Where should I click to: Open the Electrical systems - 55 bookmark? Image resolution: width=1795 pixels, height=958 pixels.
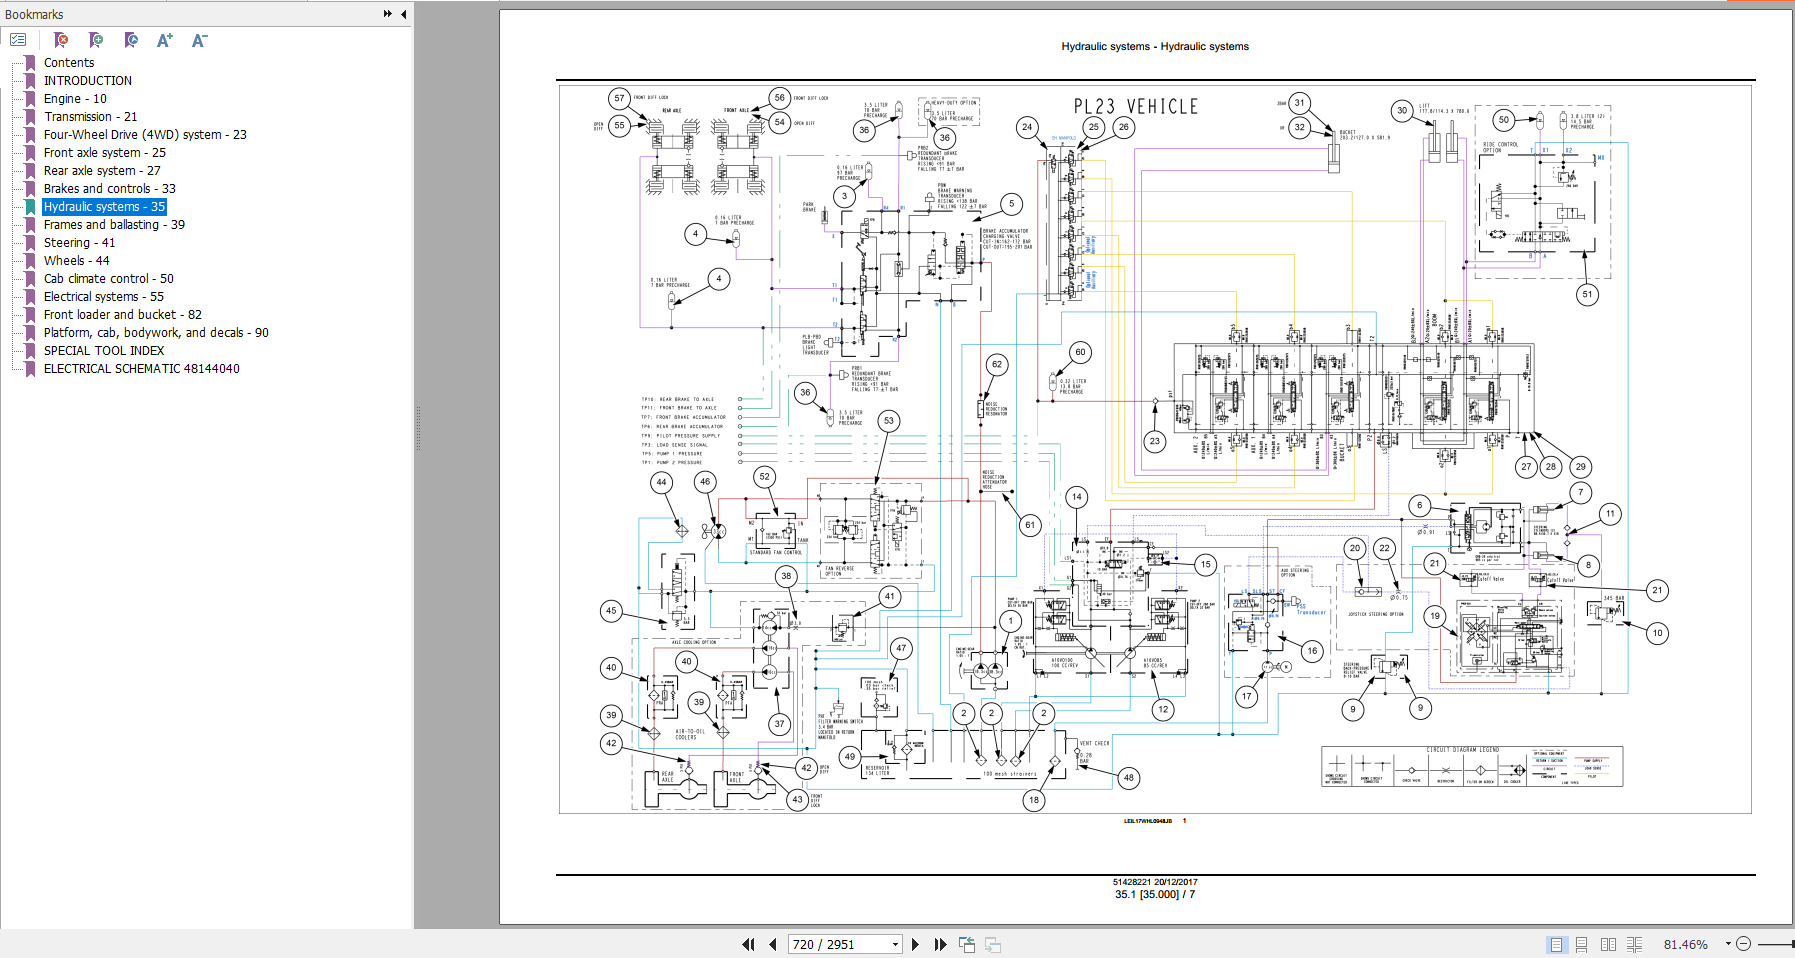104,296
